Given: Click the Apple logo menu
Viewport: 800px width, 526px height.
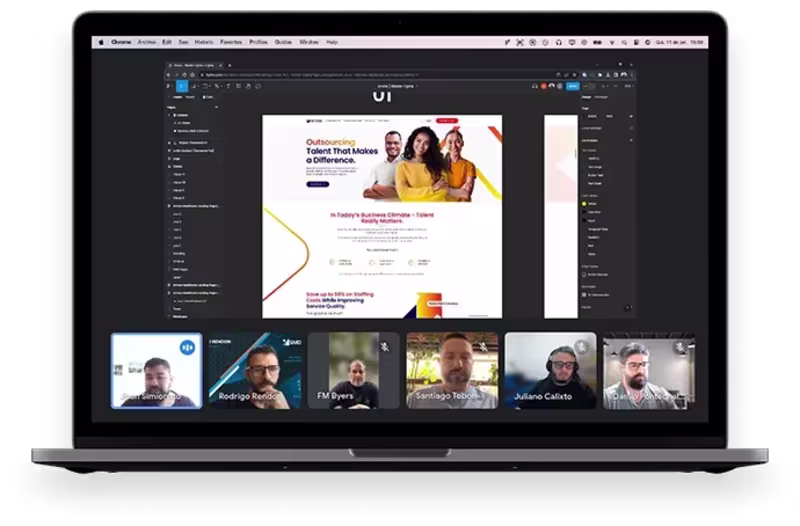Looking at the screenshot, I should pyautogui.click(x=101, y=42).
